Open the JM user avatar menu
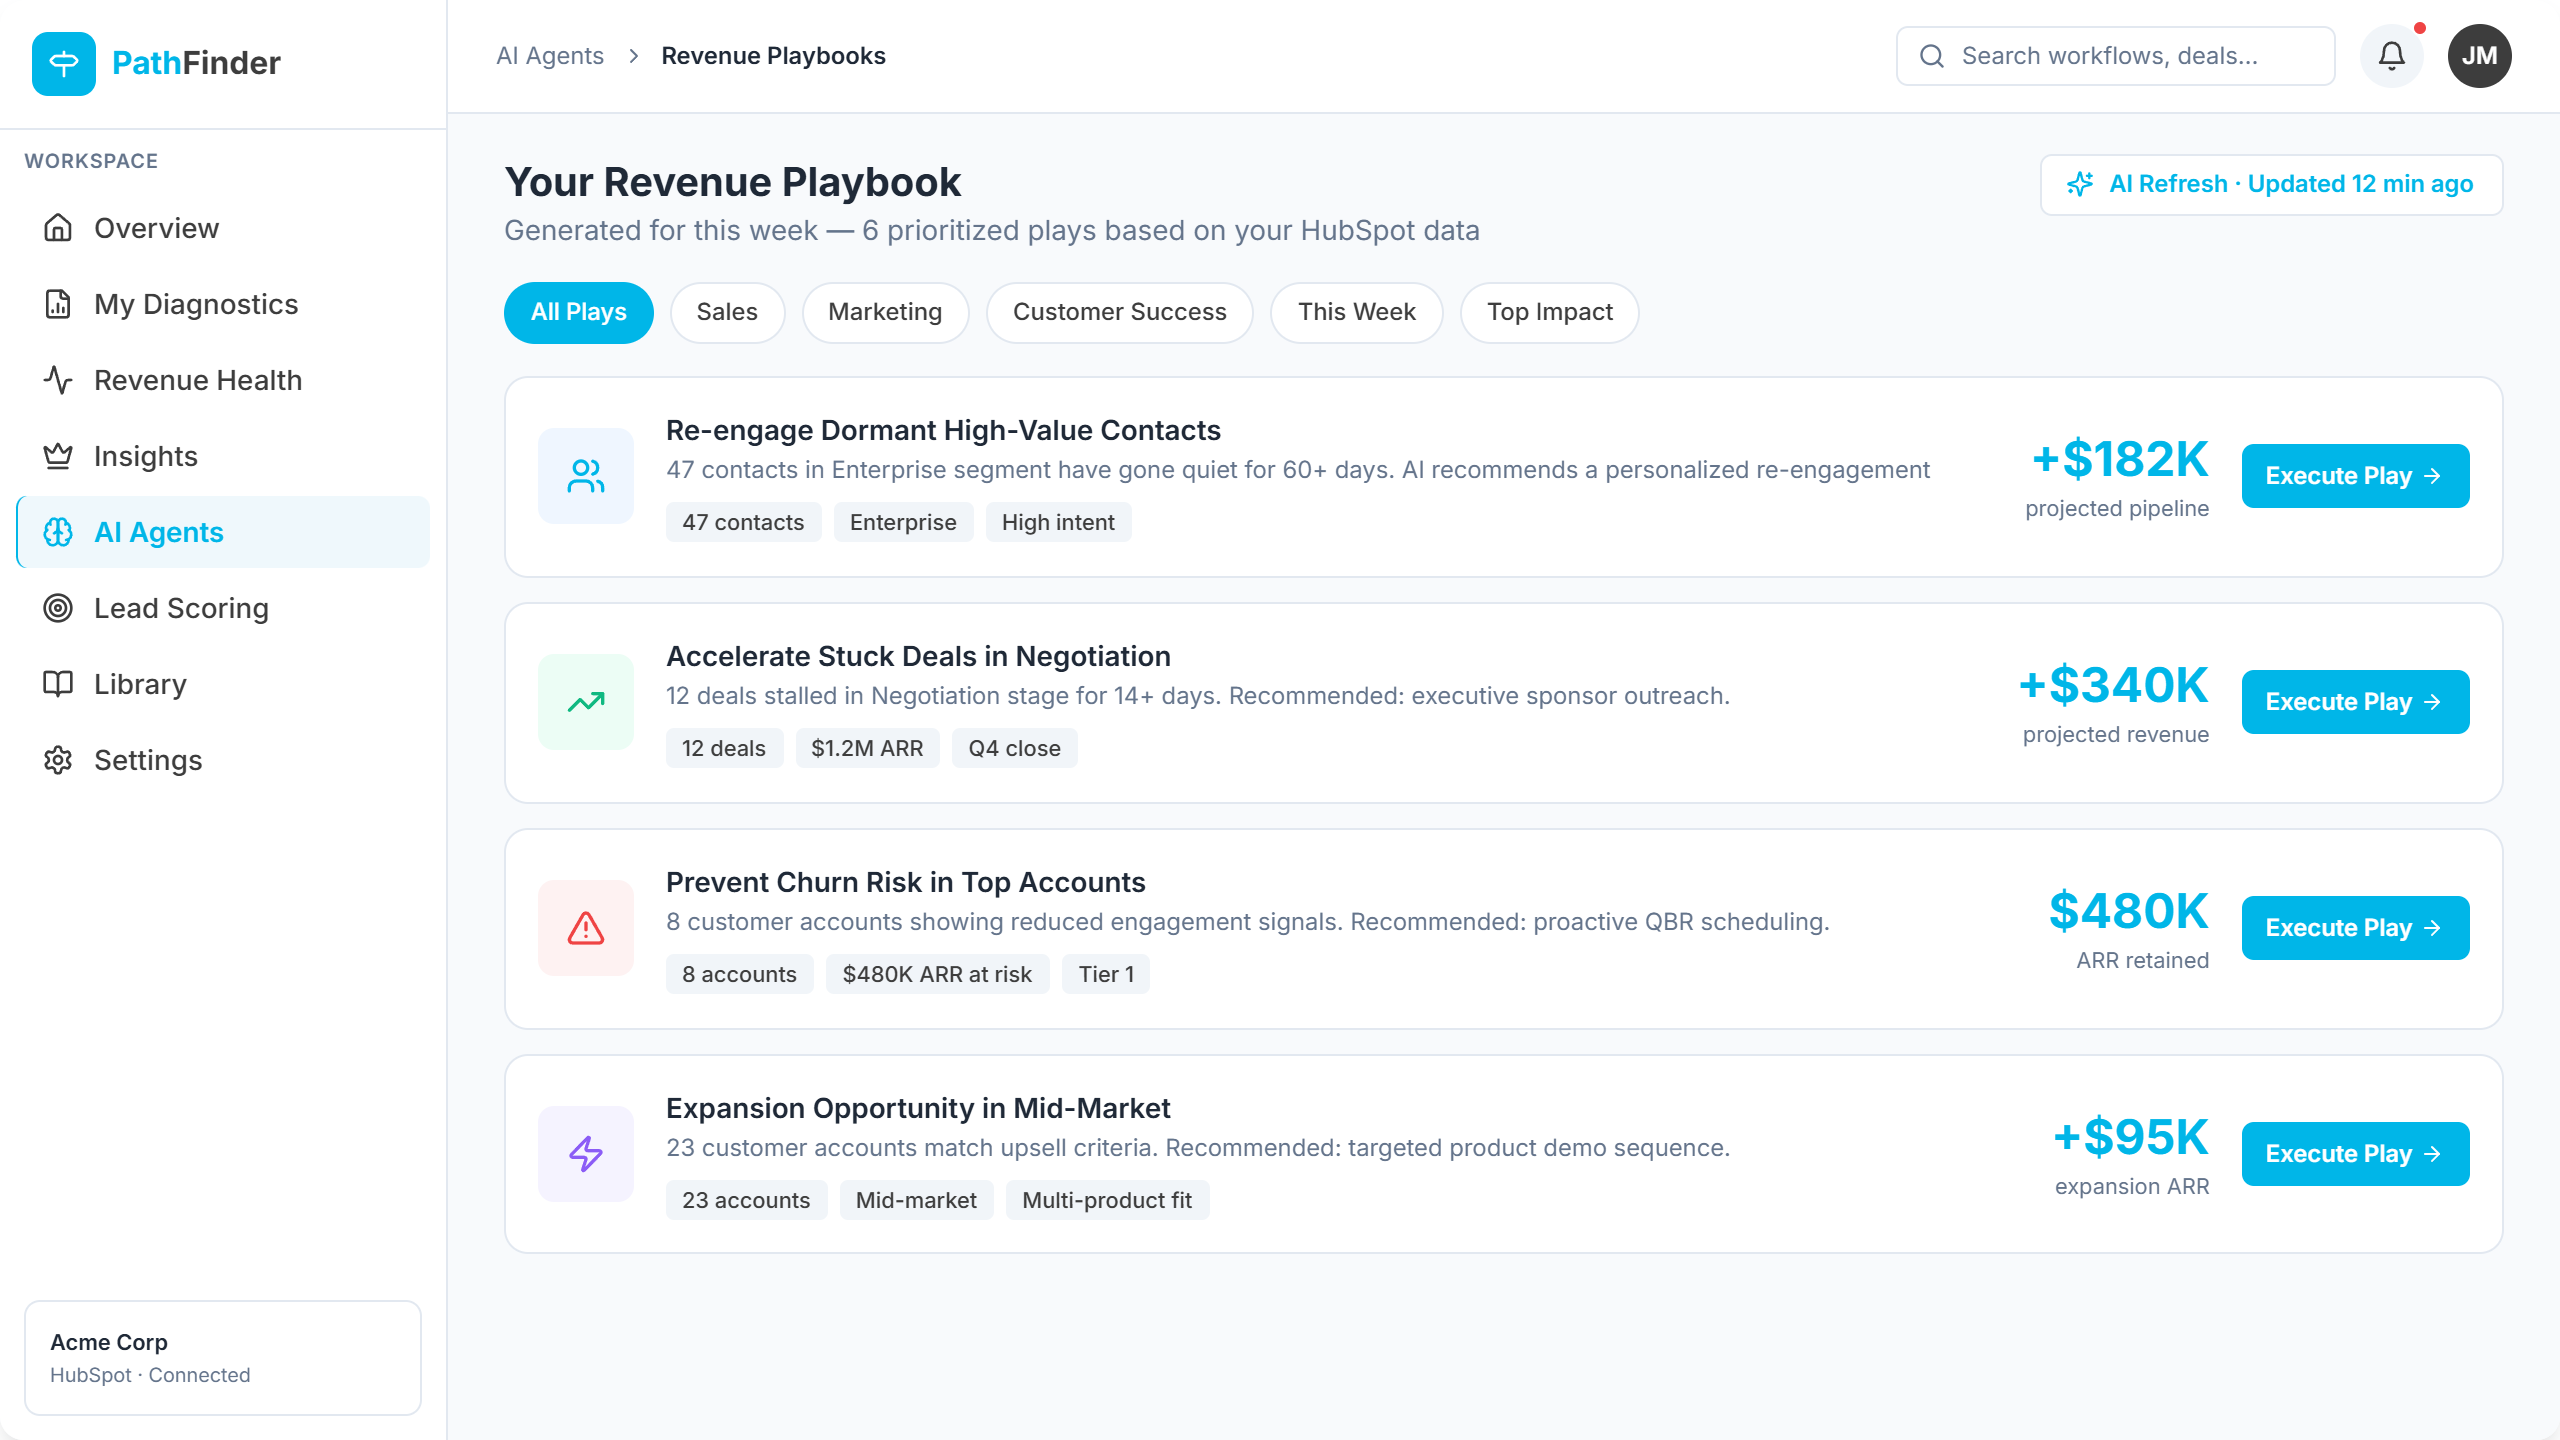 pos(2479,56)
